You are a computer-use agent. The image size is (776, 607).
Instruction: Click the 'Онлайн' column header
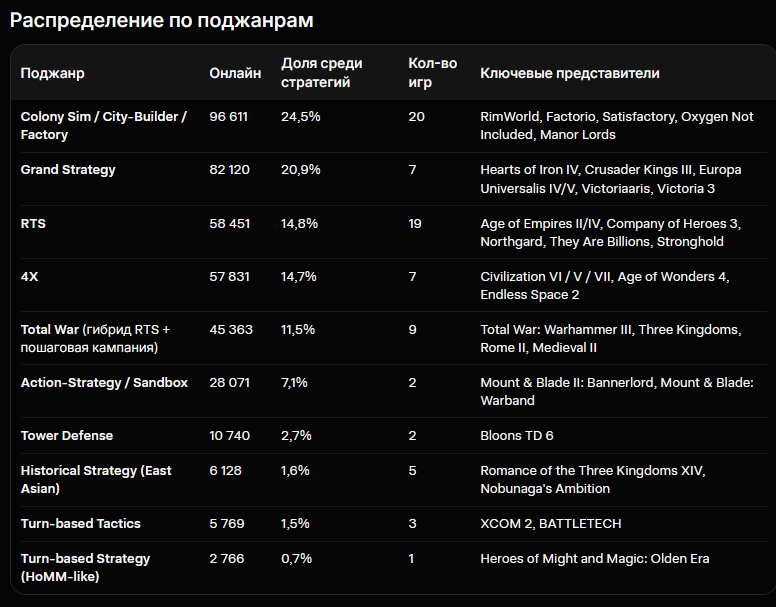coord(235,73)
